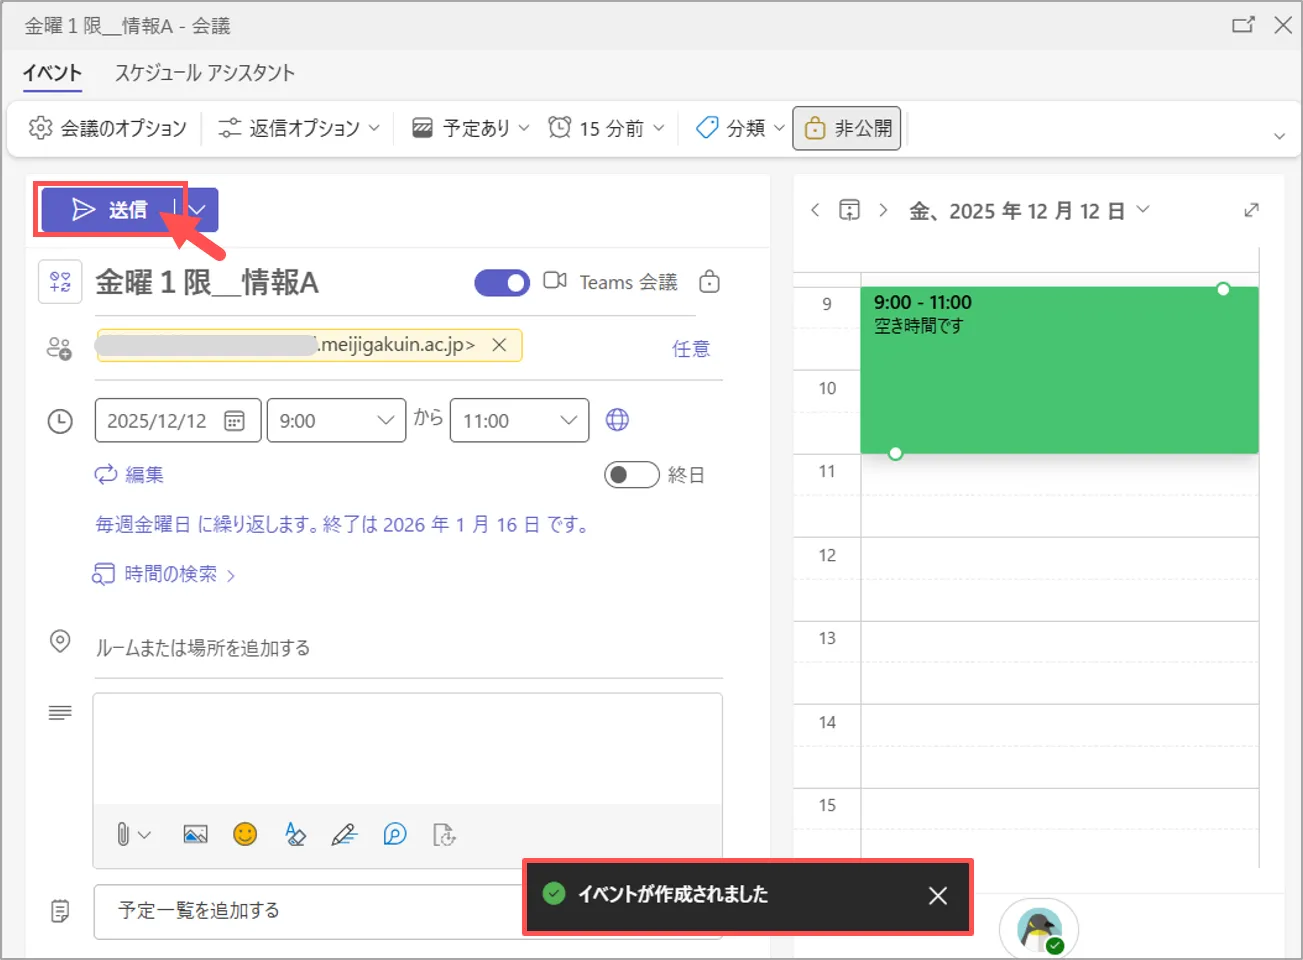
Task: Open the 11:00 end time dropdown
Action: [519, 421]
